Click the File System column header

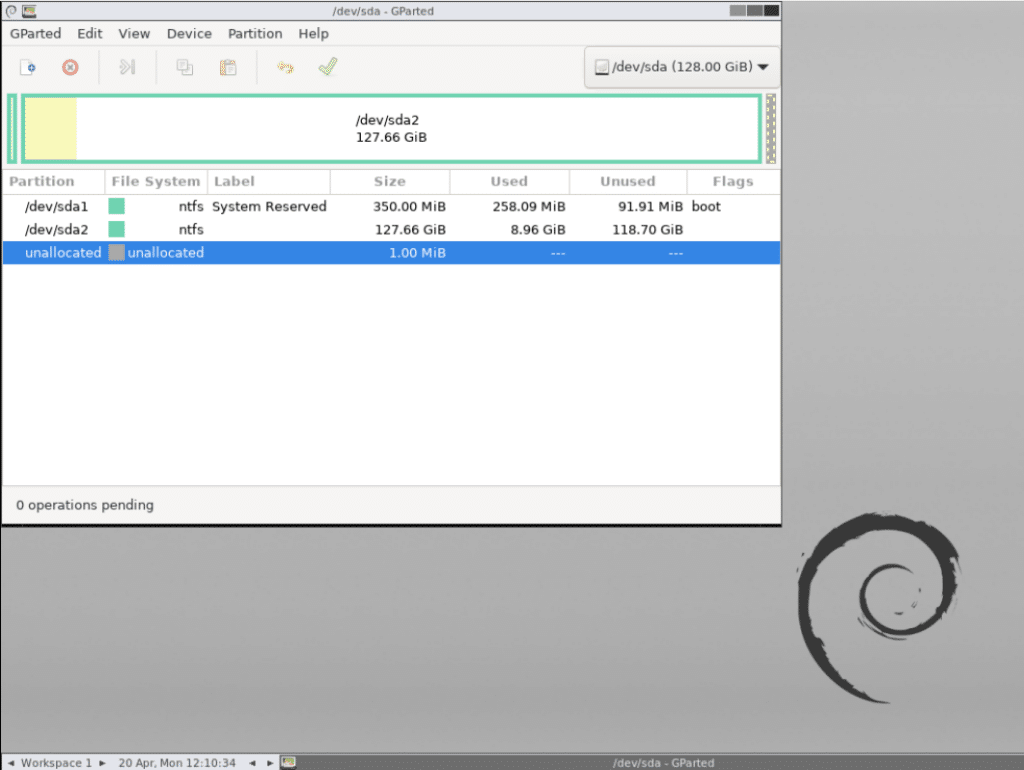click(156, 181)
